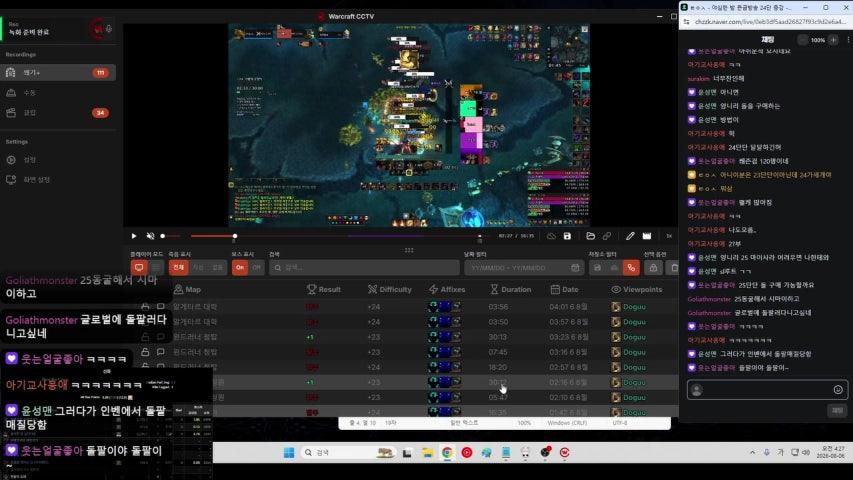Open the folder icon in player toolbar

click(590, 236)
